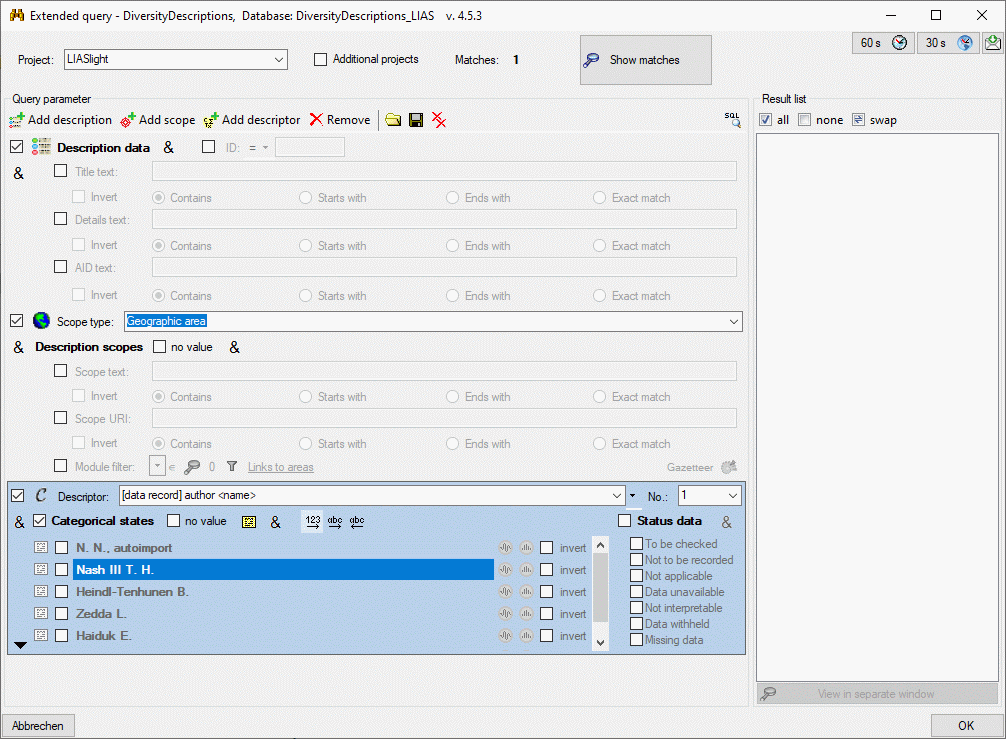The image size is (1006, 739).
Task: Select the 123 numeric sort icon
Action: click(312, 522)
